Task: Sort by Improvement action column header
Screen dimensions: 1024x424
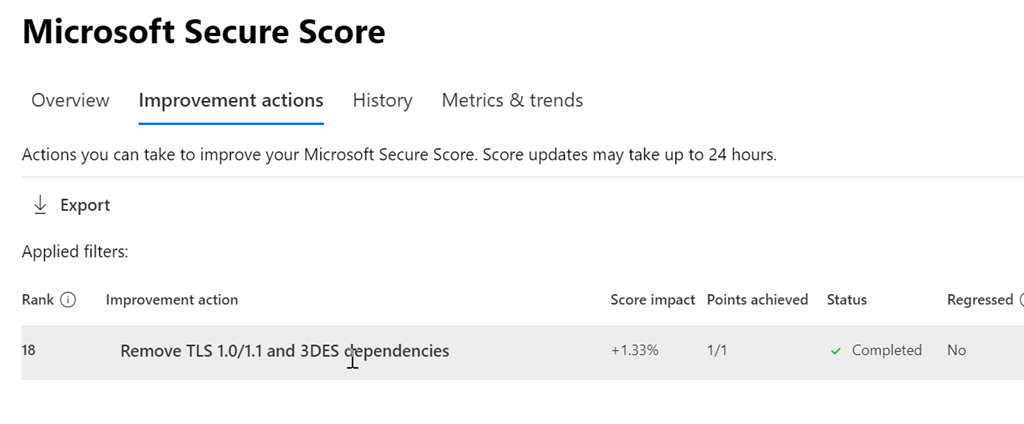Action: [172, 300]
